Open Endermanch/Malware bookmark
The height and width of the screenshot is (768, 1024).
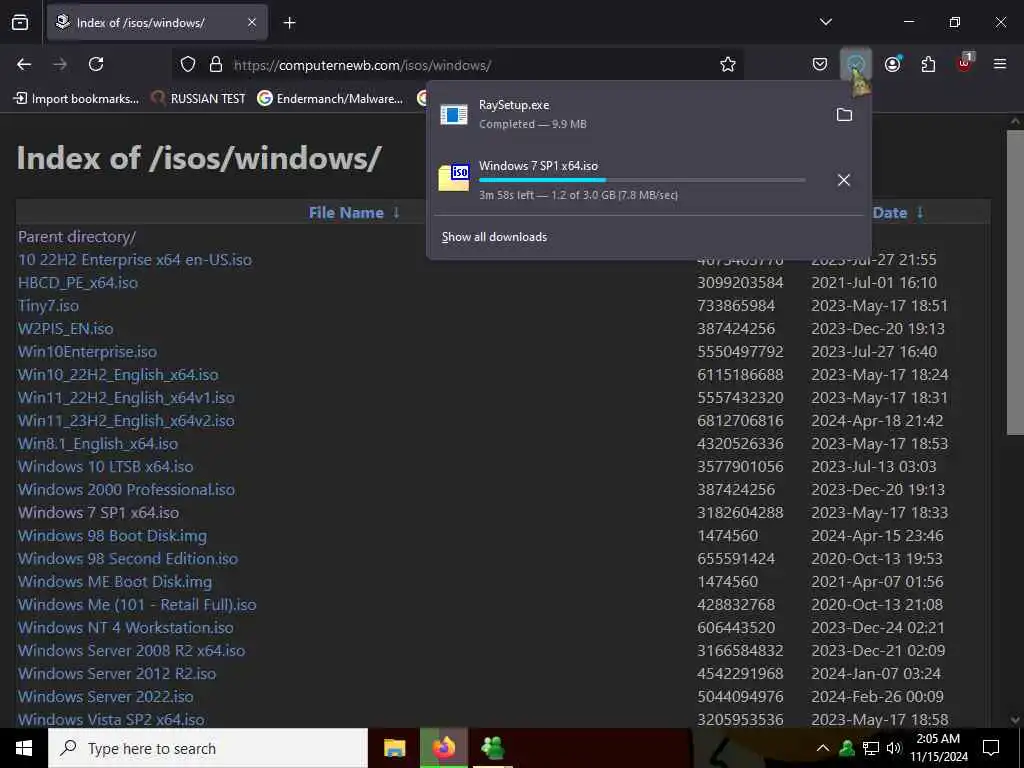(x=330, y=99)
